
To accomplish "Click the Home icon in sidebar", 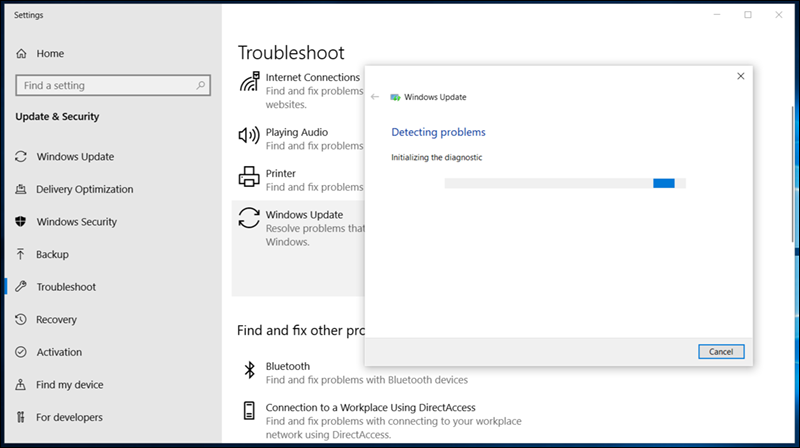I will pos(22,53).
